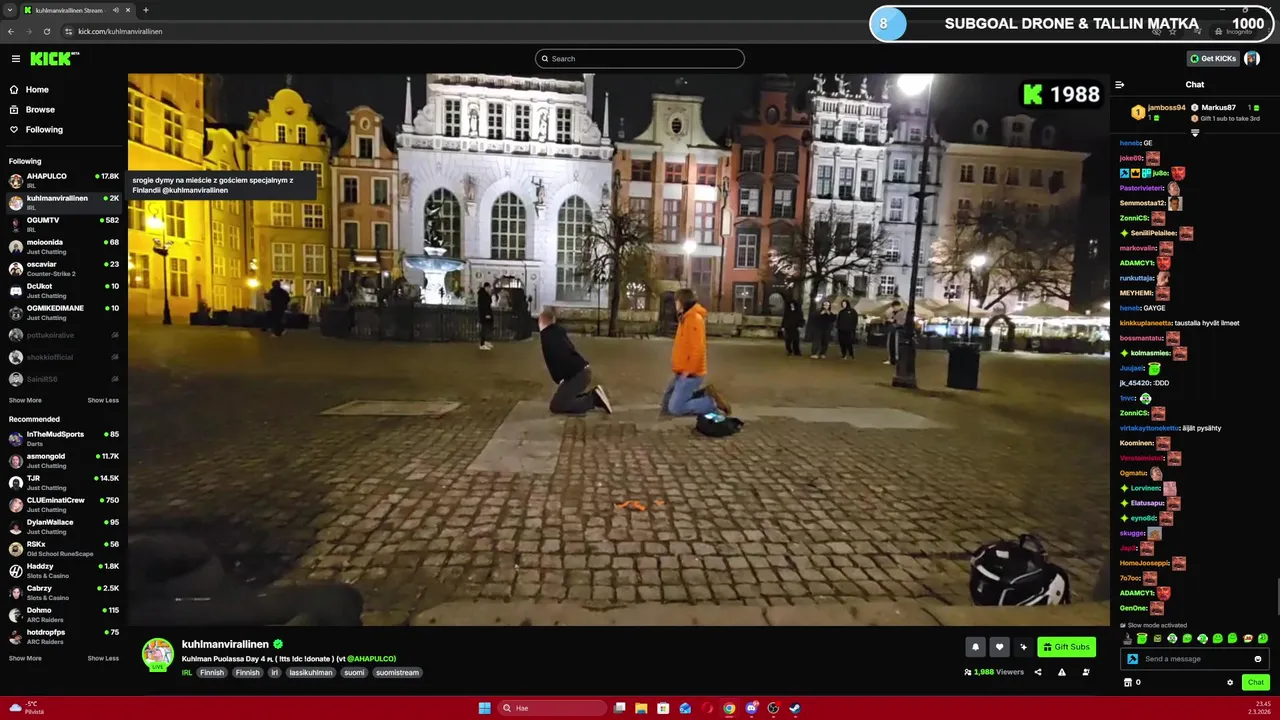
Task: Click the leftmost quick emote below chat
Action: [1128, 638]
